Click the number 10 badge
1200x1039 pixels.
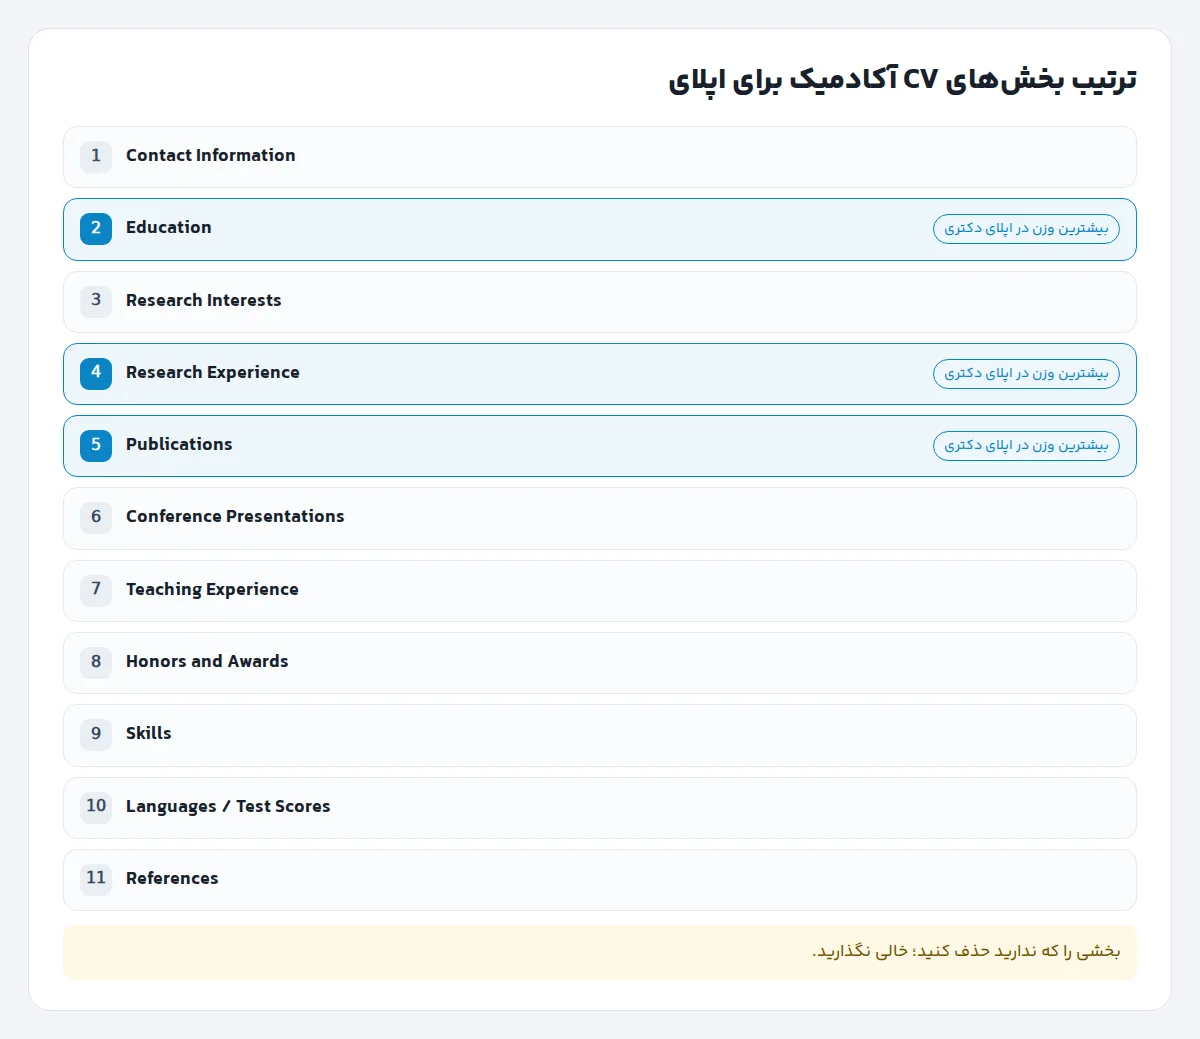tap(96, 806)
